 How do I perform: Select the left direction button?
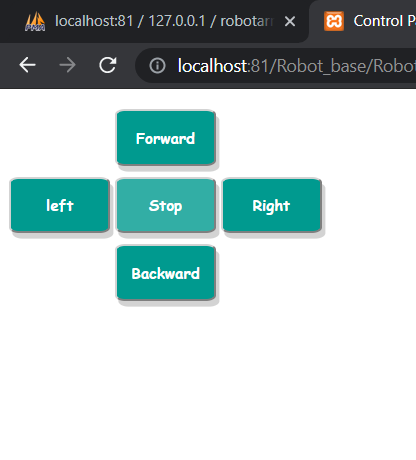[60, 205]
